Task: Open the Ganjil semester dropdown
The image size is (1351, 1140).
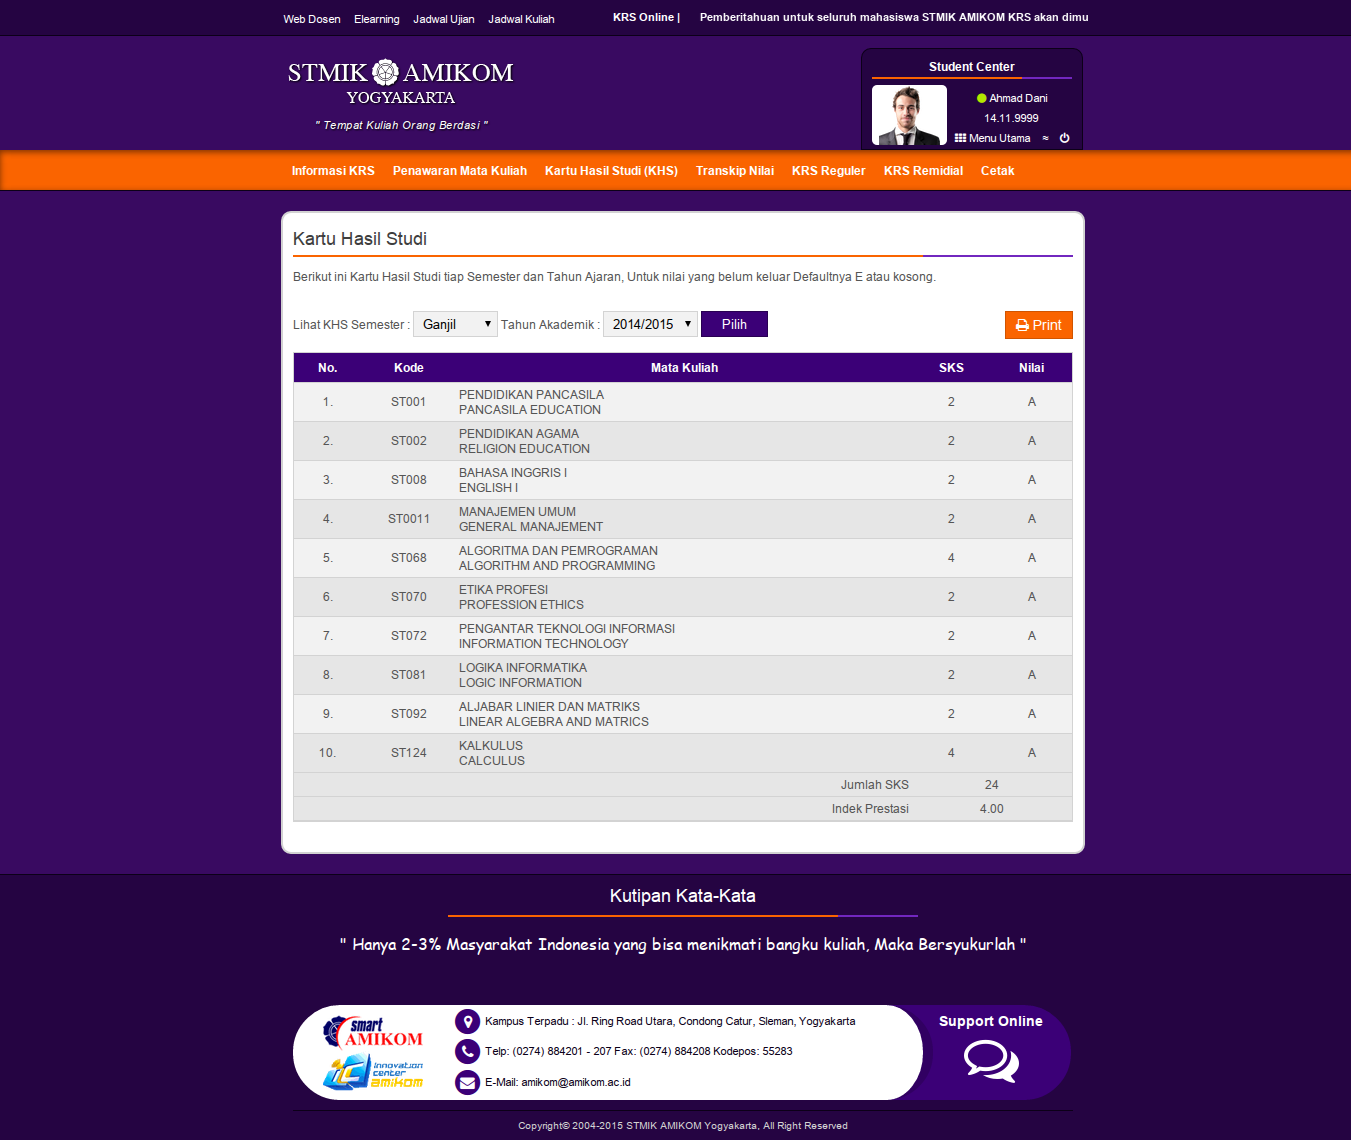Action: pos(455,324)
